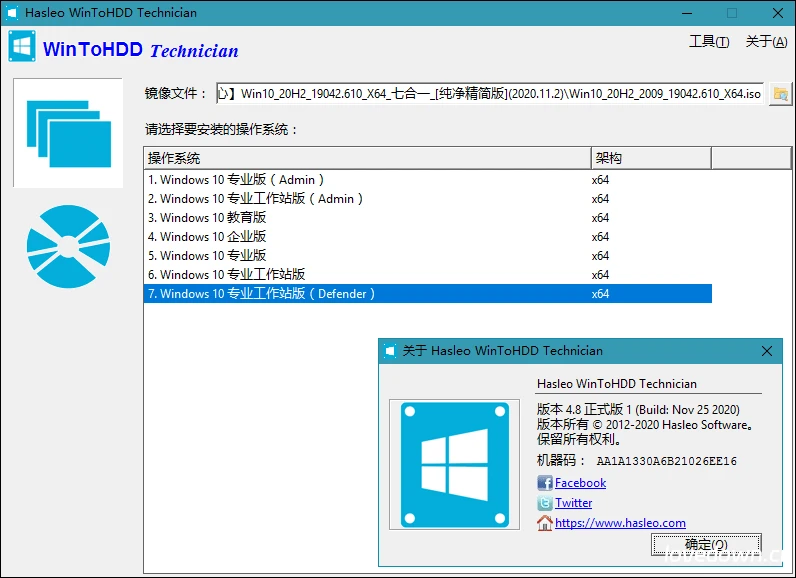The height and width of the screenshot is (578, 796).
Task: Click the 操作系统 column header
Action: pos(367,158)
